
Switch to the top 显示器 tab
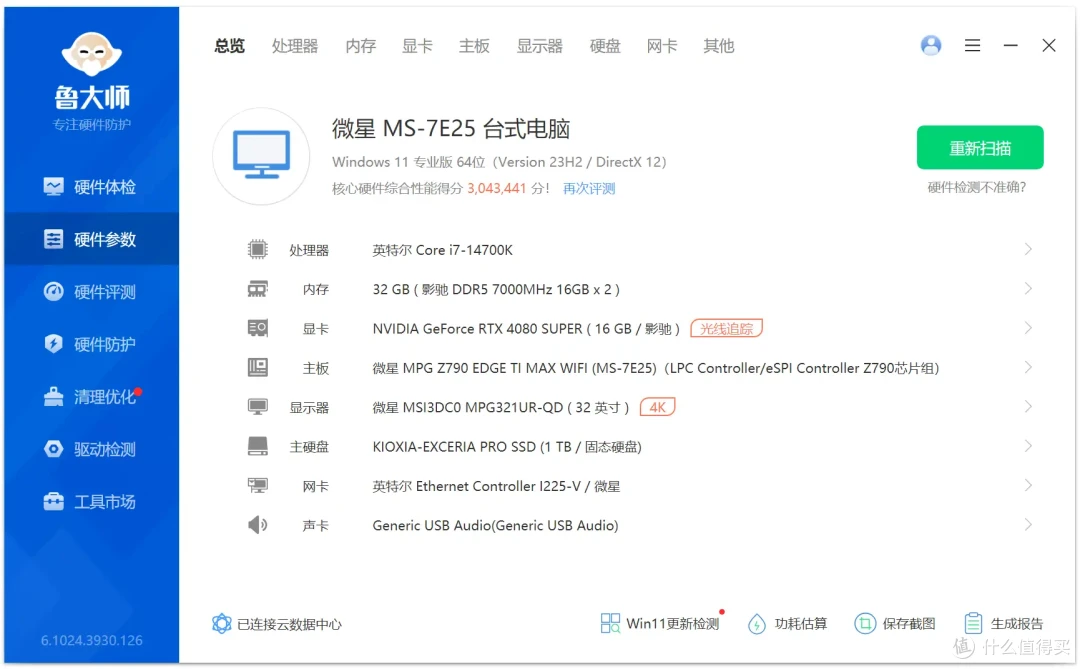point(540,45)
